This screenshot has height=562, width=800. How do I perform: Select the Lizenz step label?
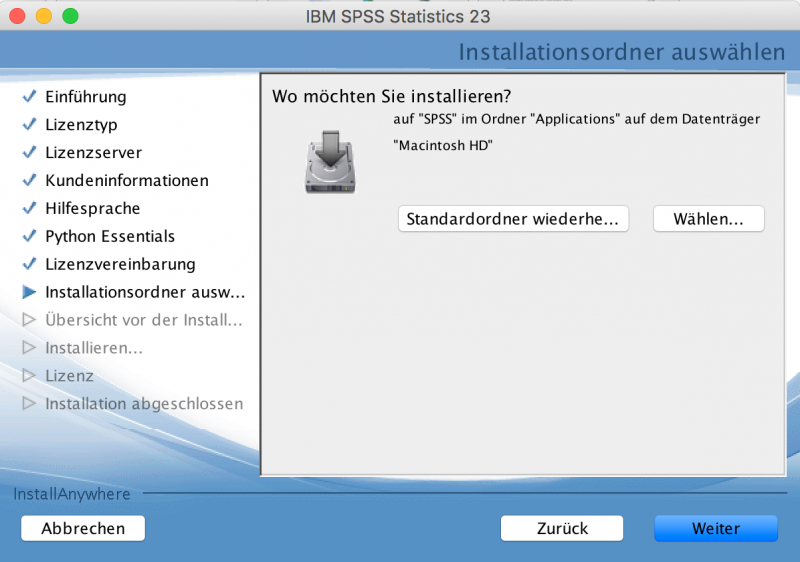pos(69,376)
